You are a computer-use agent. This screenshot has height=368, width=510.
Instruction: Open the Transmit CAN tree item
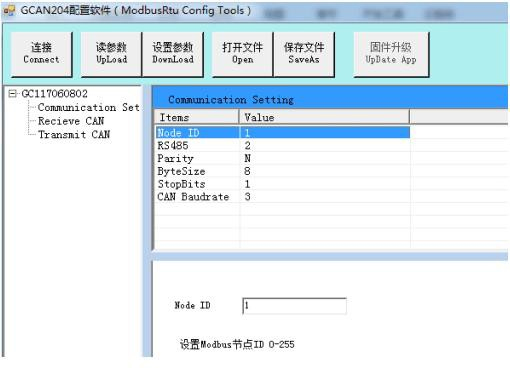tap(74, 134)
